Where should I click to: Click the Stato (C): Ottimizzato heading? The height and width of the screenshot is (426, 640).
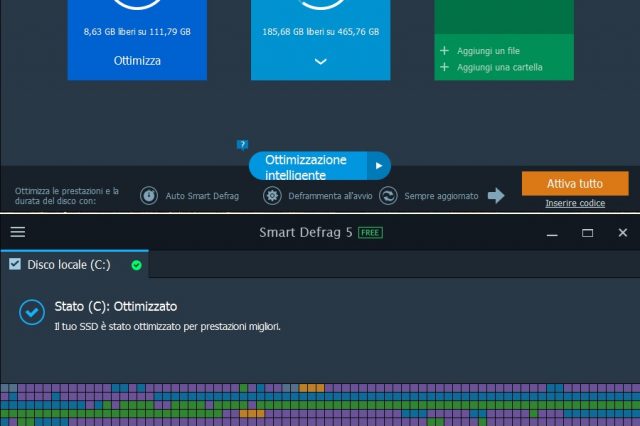point(116,306)
